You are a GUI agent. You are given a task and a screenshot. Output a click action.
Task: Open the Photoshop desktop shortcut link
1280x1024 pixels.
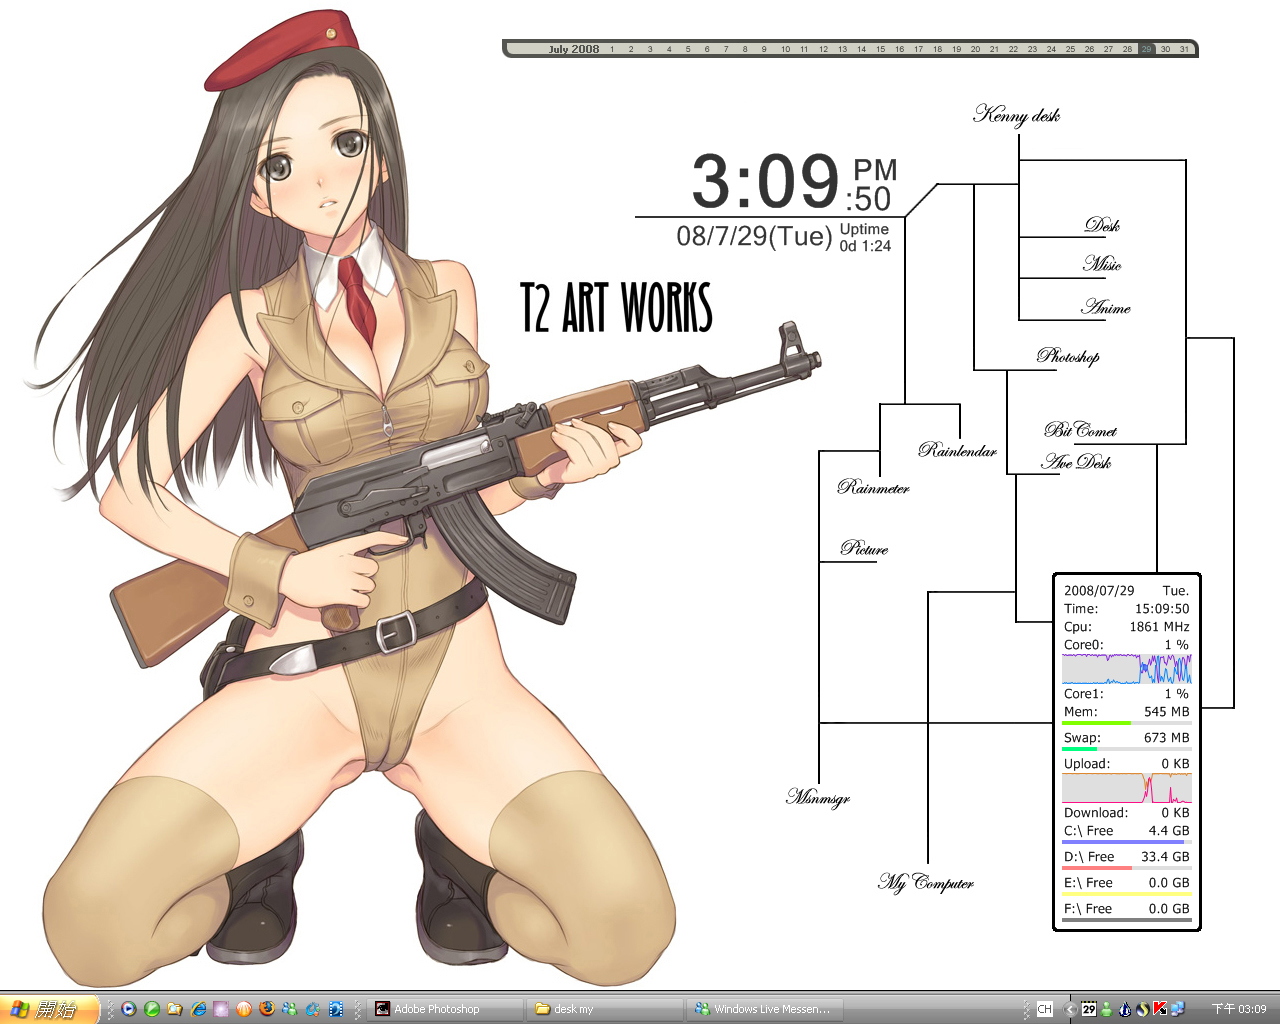(x=1068, y=356)
